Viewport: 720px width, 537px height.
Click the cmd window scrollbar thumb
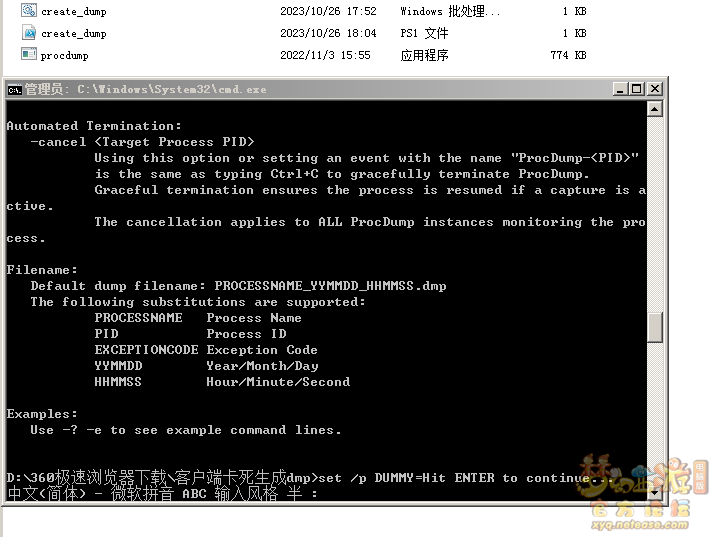pos(654,327)
